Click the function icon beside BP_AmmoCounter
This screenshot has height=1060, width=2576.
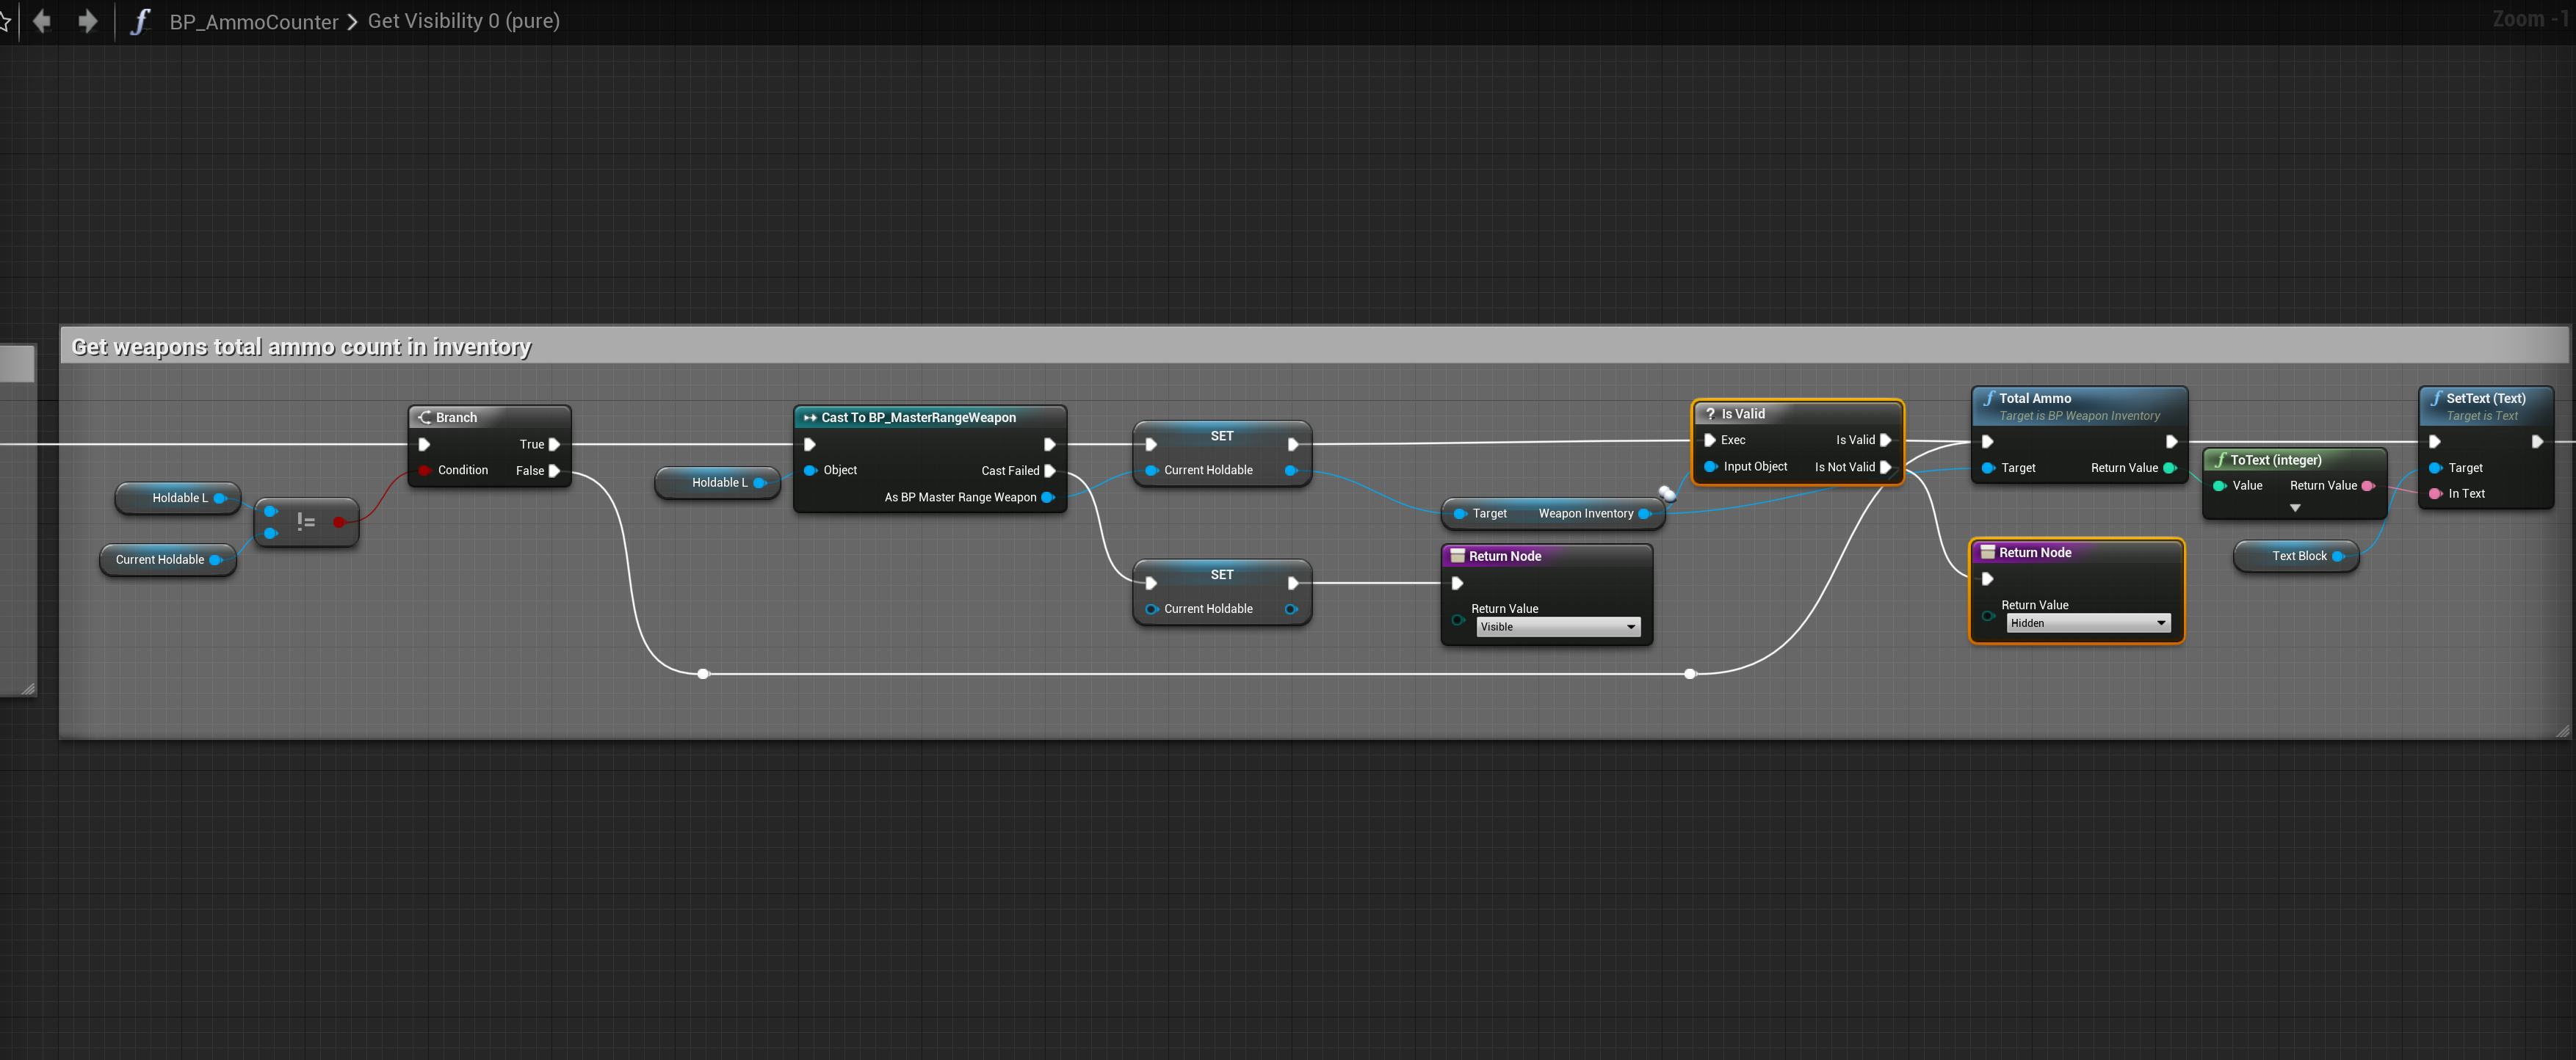pyautogui.click(x=140, y=21)
